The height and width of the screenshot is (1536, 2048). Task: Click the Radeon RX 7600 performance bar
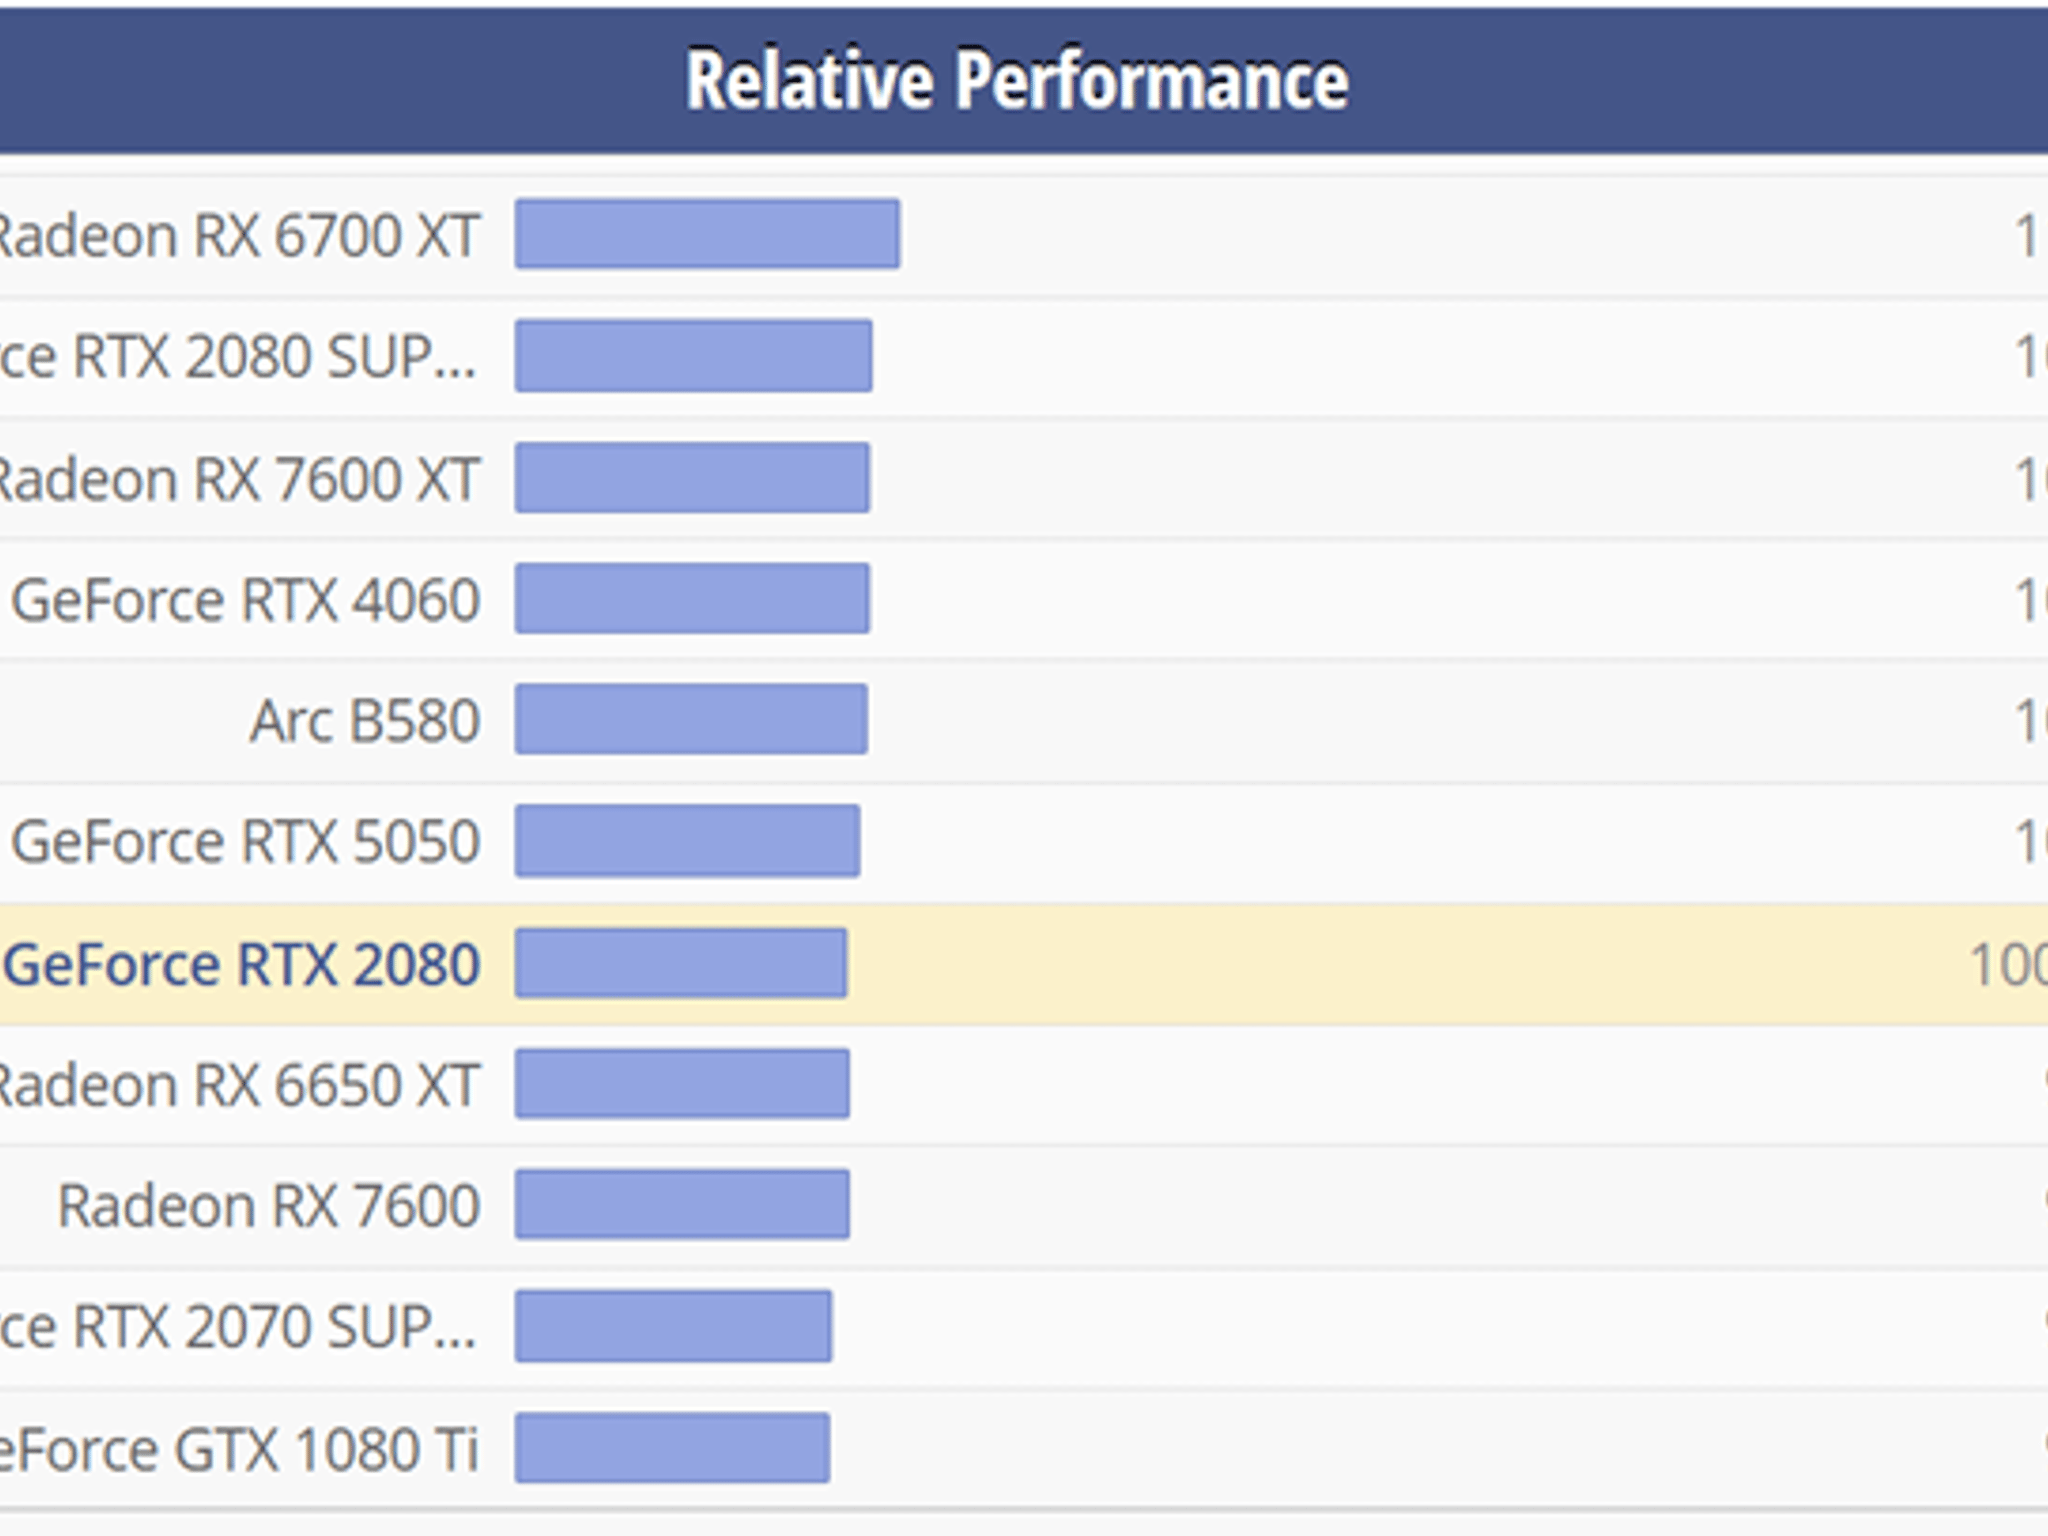pyautogui.click(x=682, y=1204)
